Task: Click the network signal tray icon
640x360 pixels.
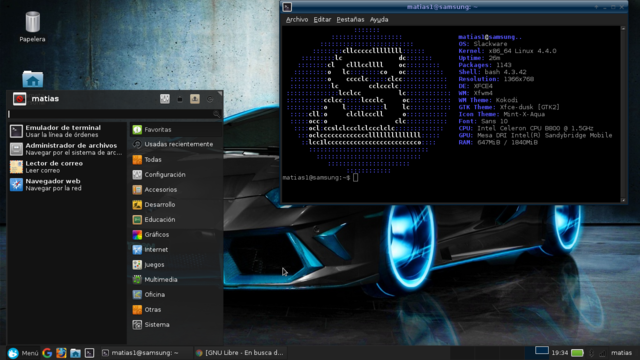Action: coord(602,353)
